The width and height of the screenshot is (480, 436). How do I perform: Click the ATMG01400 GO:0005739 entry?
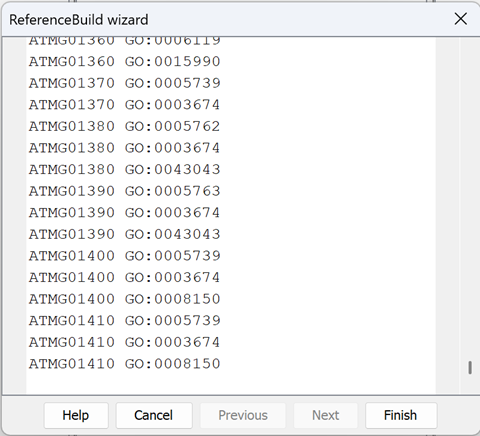tap(124, 256)
